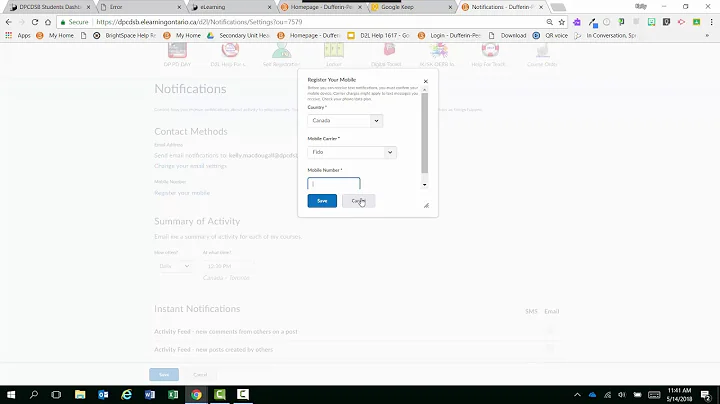Click the dialog resize grip icon

tap(426, 205)
